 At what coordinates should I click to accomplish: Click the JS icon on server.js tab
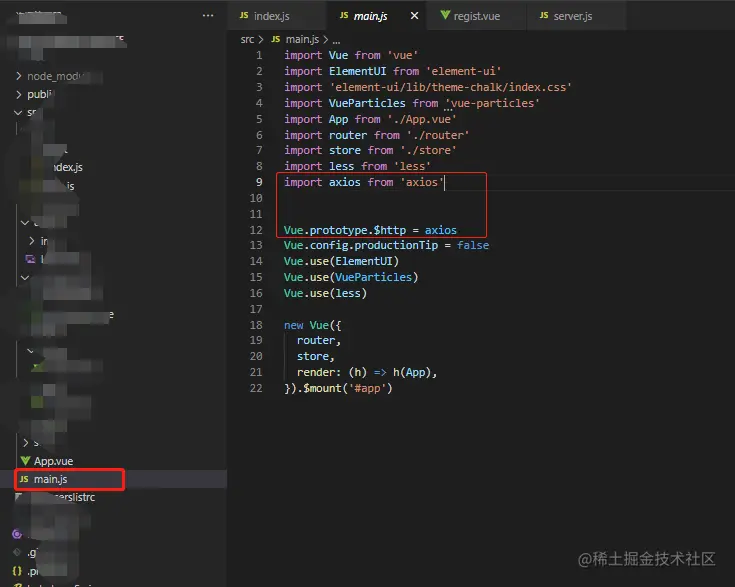click(x=544, y=15)
